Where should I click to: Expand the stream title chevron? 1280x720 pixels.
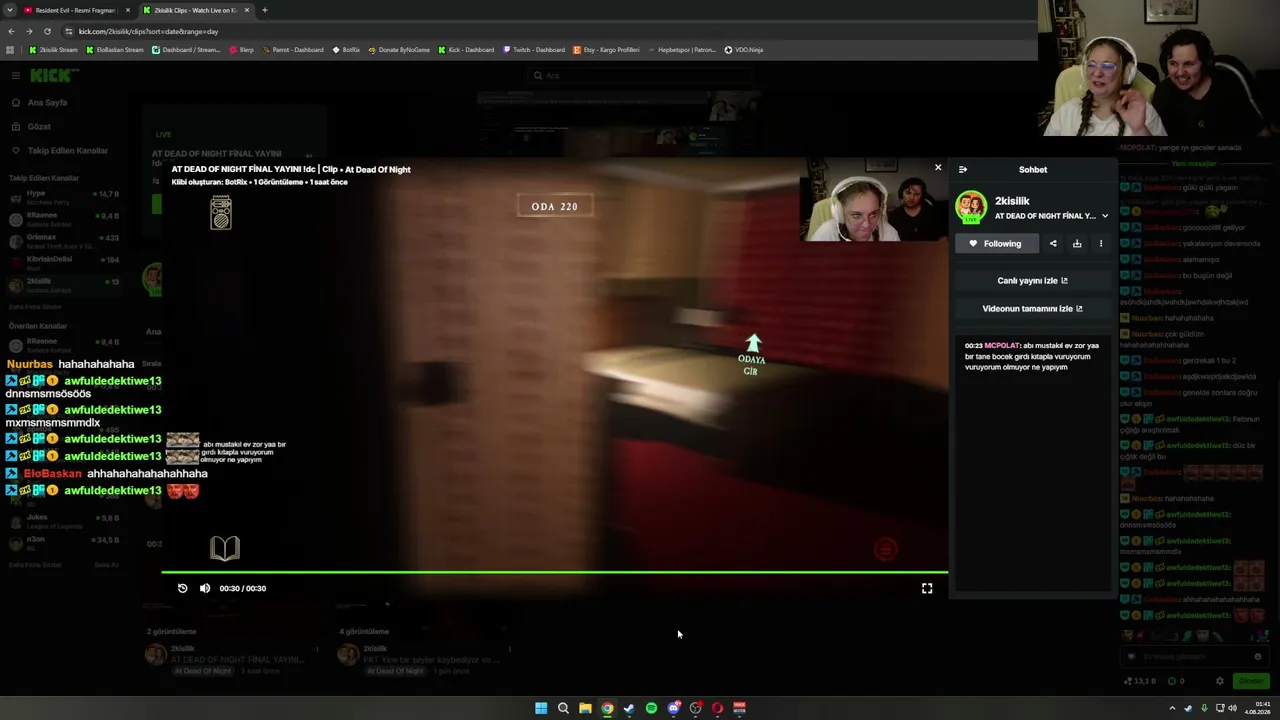tap(1105, 216)
